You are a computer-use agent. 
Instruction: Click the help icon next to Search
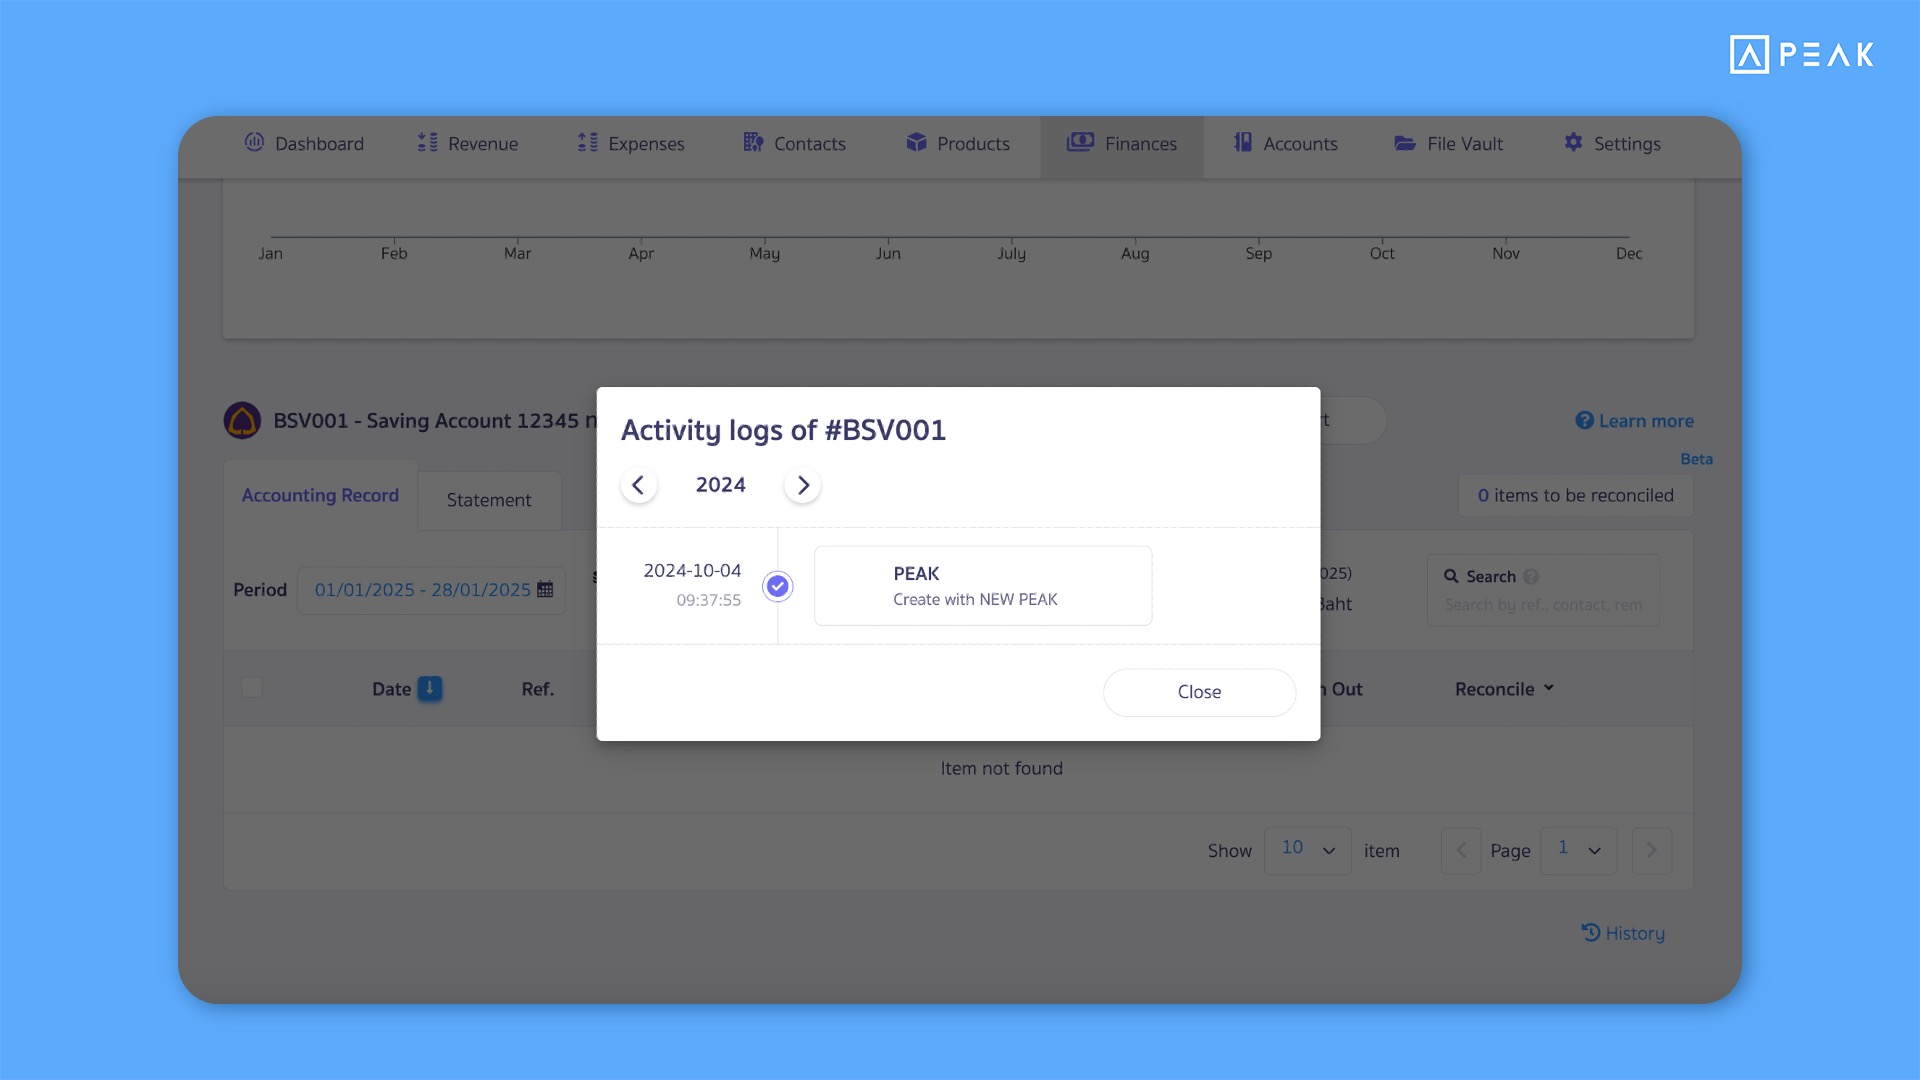1531,577
